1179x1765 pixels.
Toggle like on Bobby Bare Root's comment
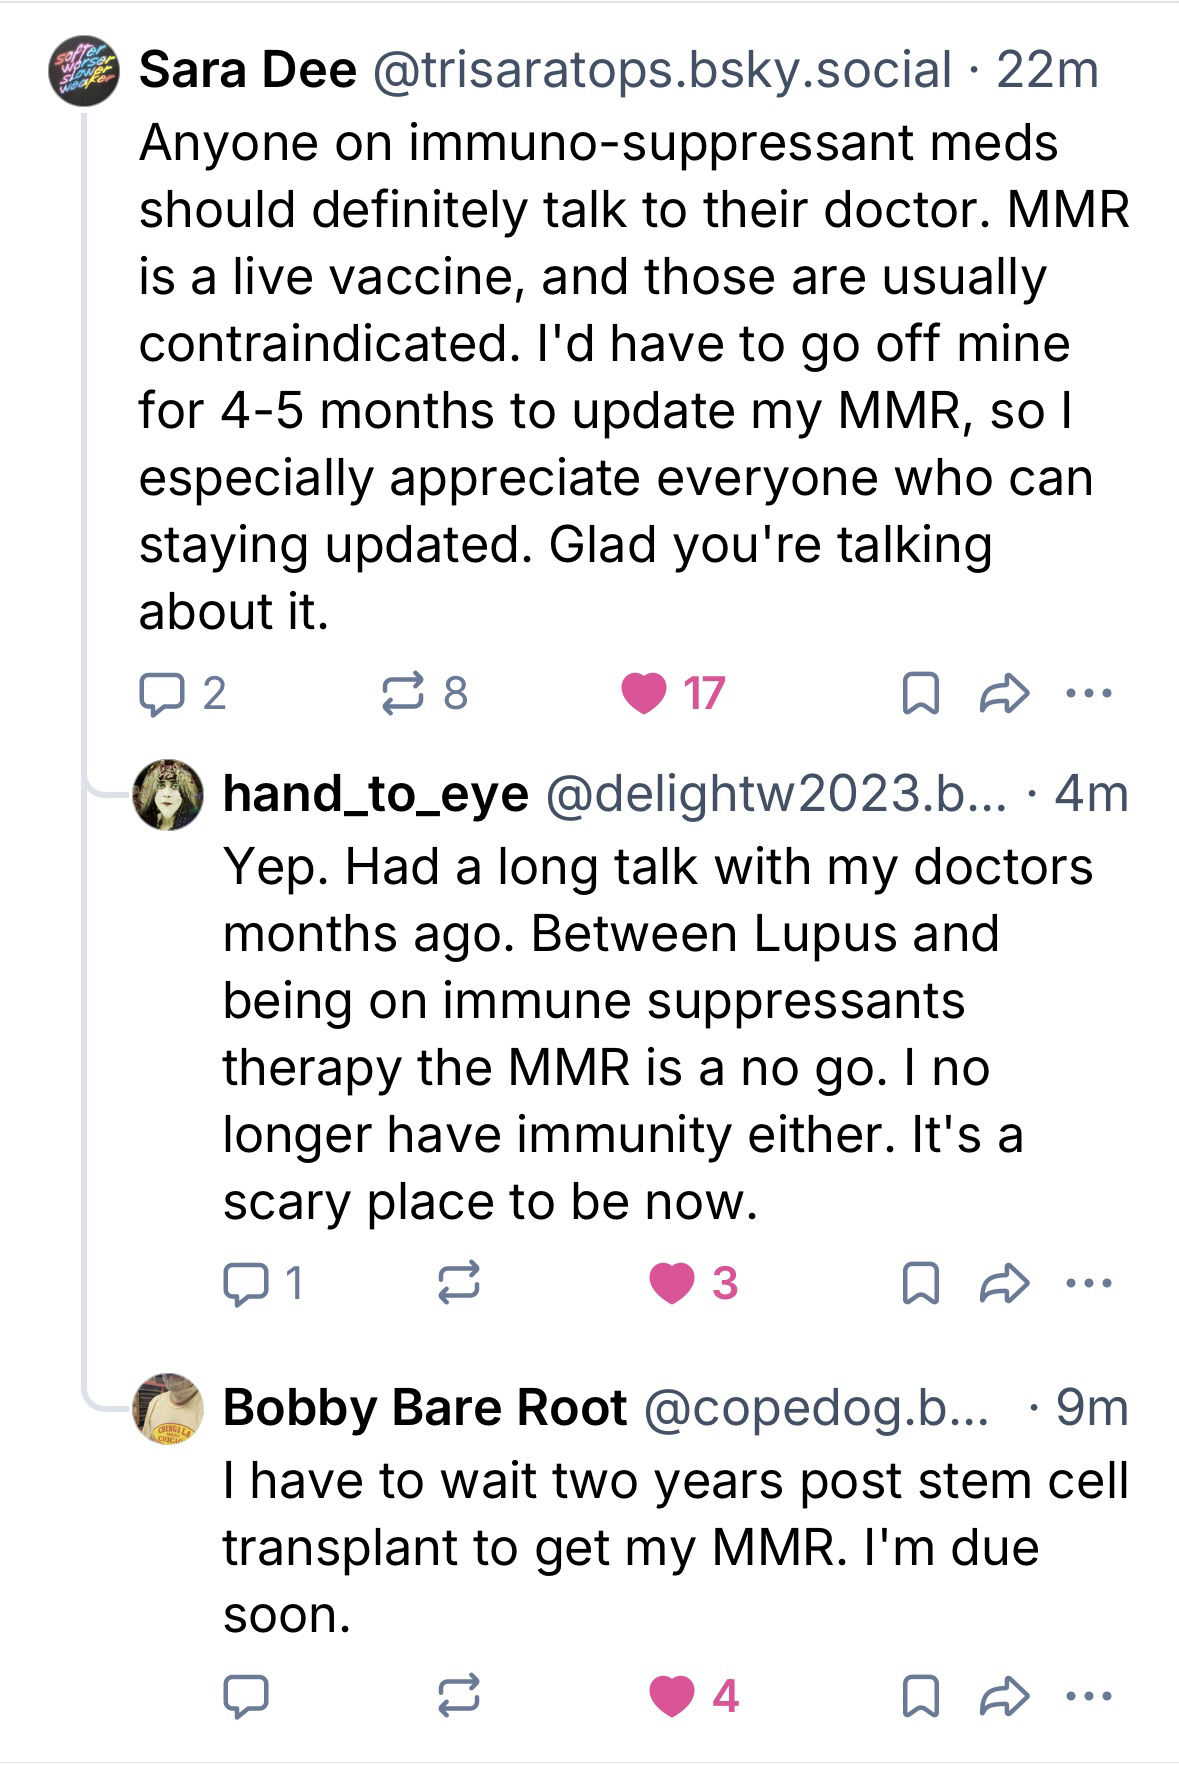pyautogui.click(x=671, y=1696)
